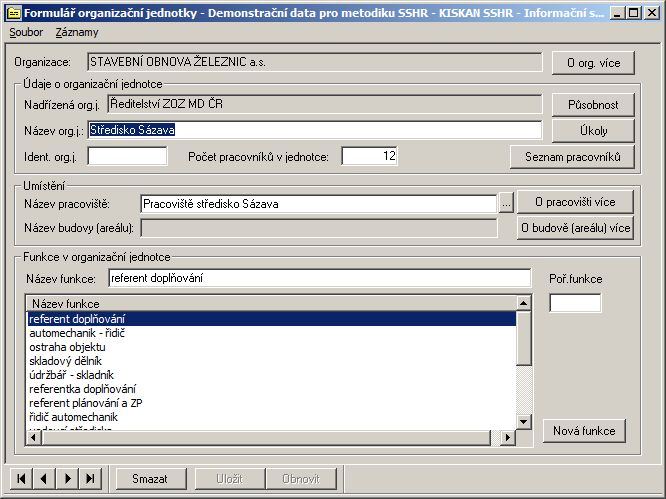This screenshot has width=666, height=499.
Task: Close the form window
Action: pyautogui.click(x=651, y=13)
